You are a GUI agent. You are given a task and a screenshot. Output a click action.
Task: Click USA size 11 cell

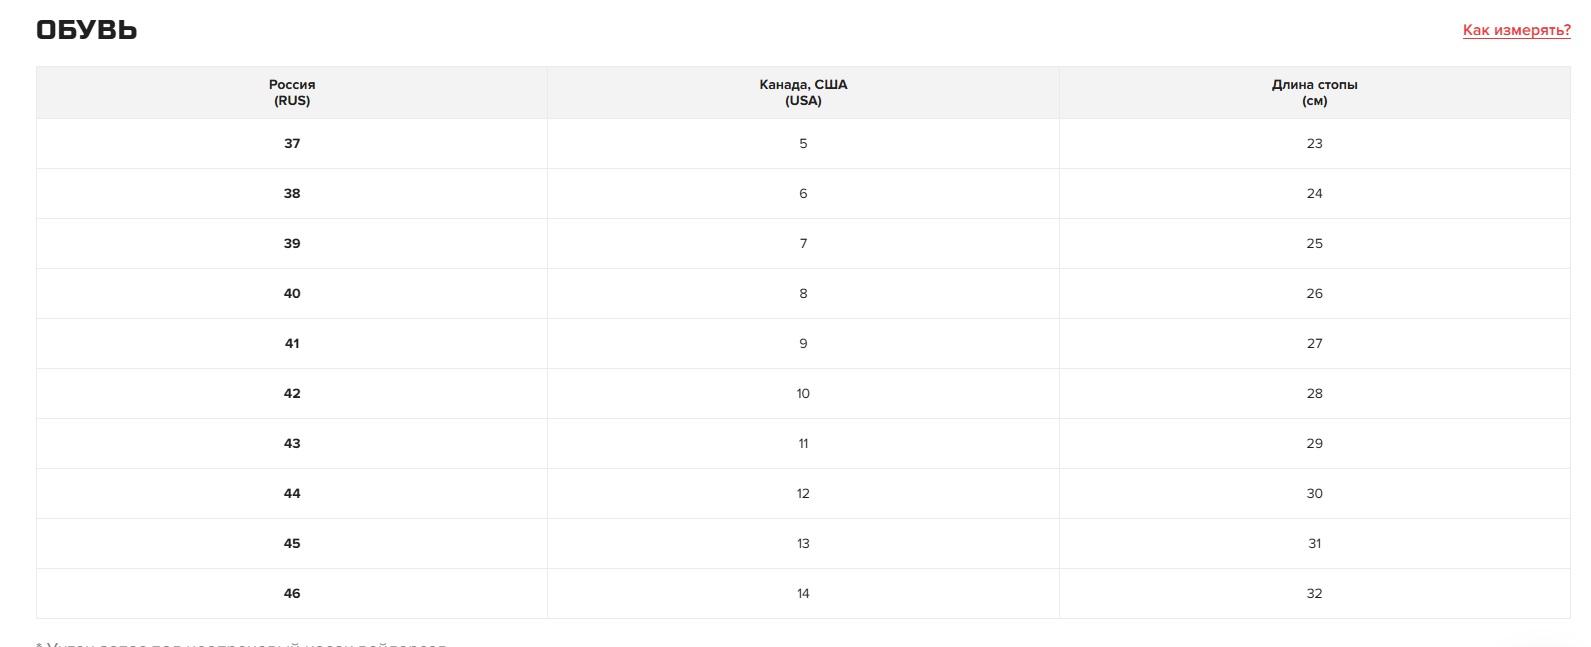803,444
